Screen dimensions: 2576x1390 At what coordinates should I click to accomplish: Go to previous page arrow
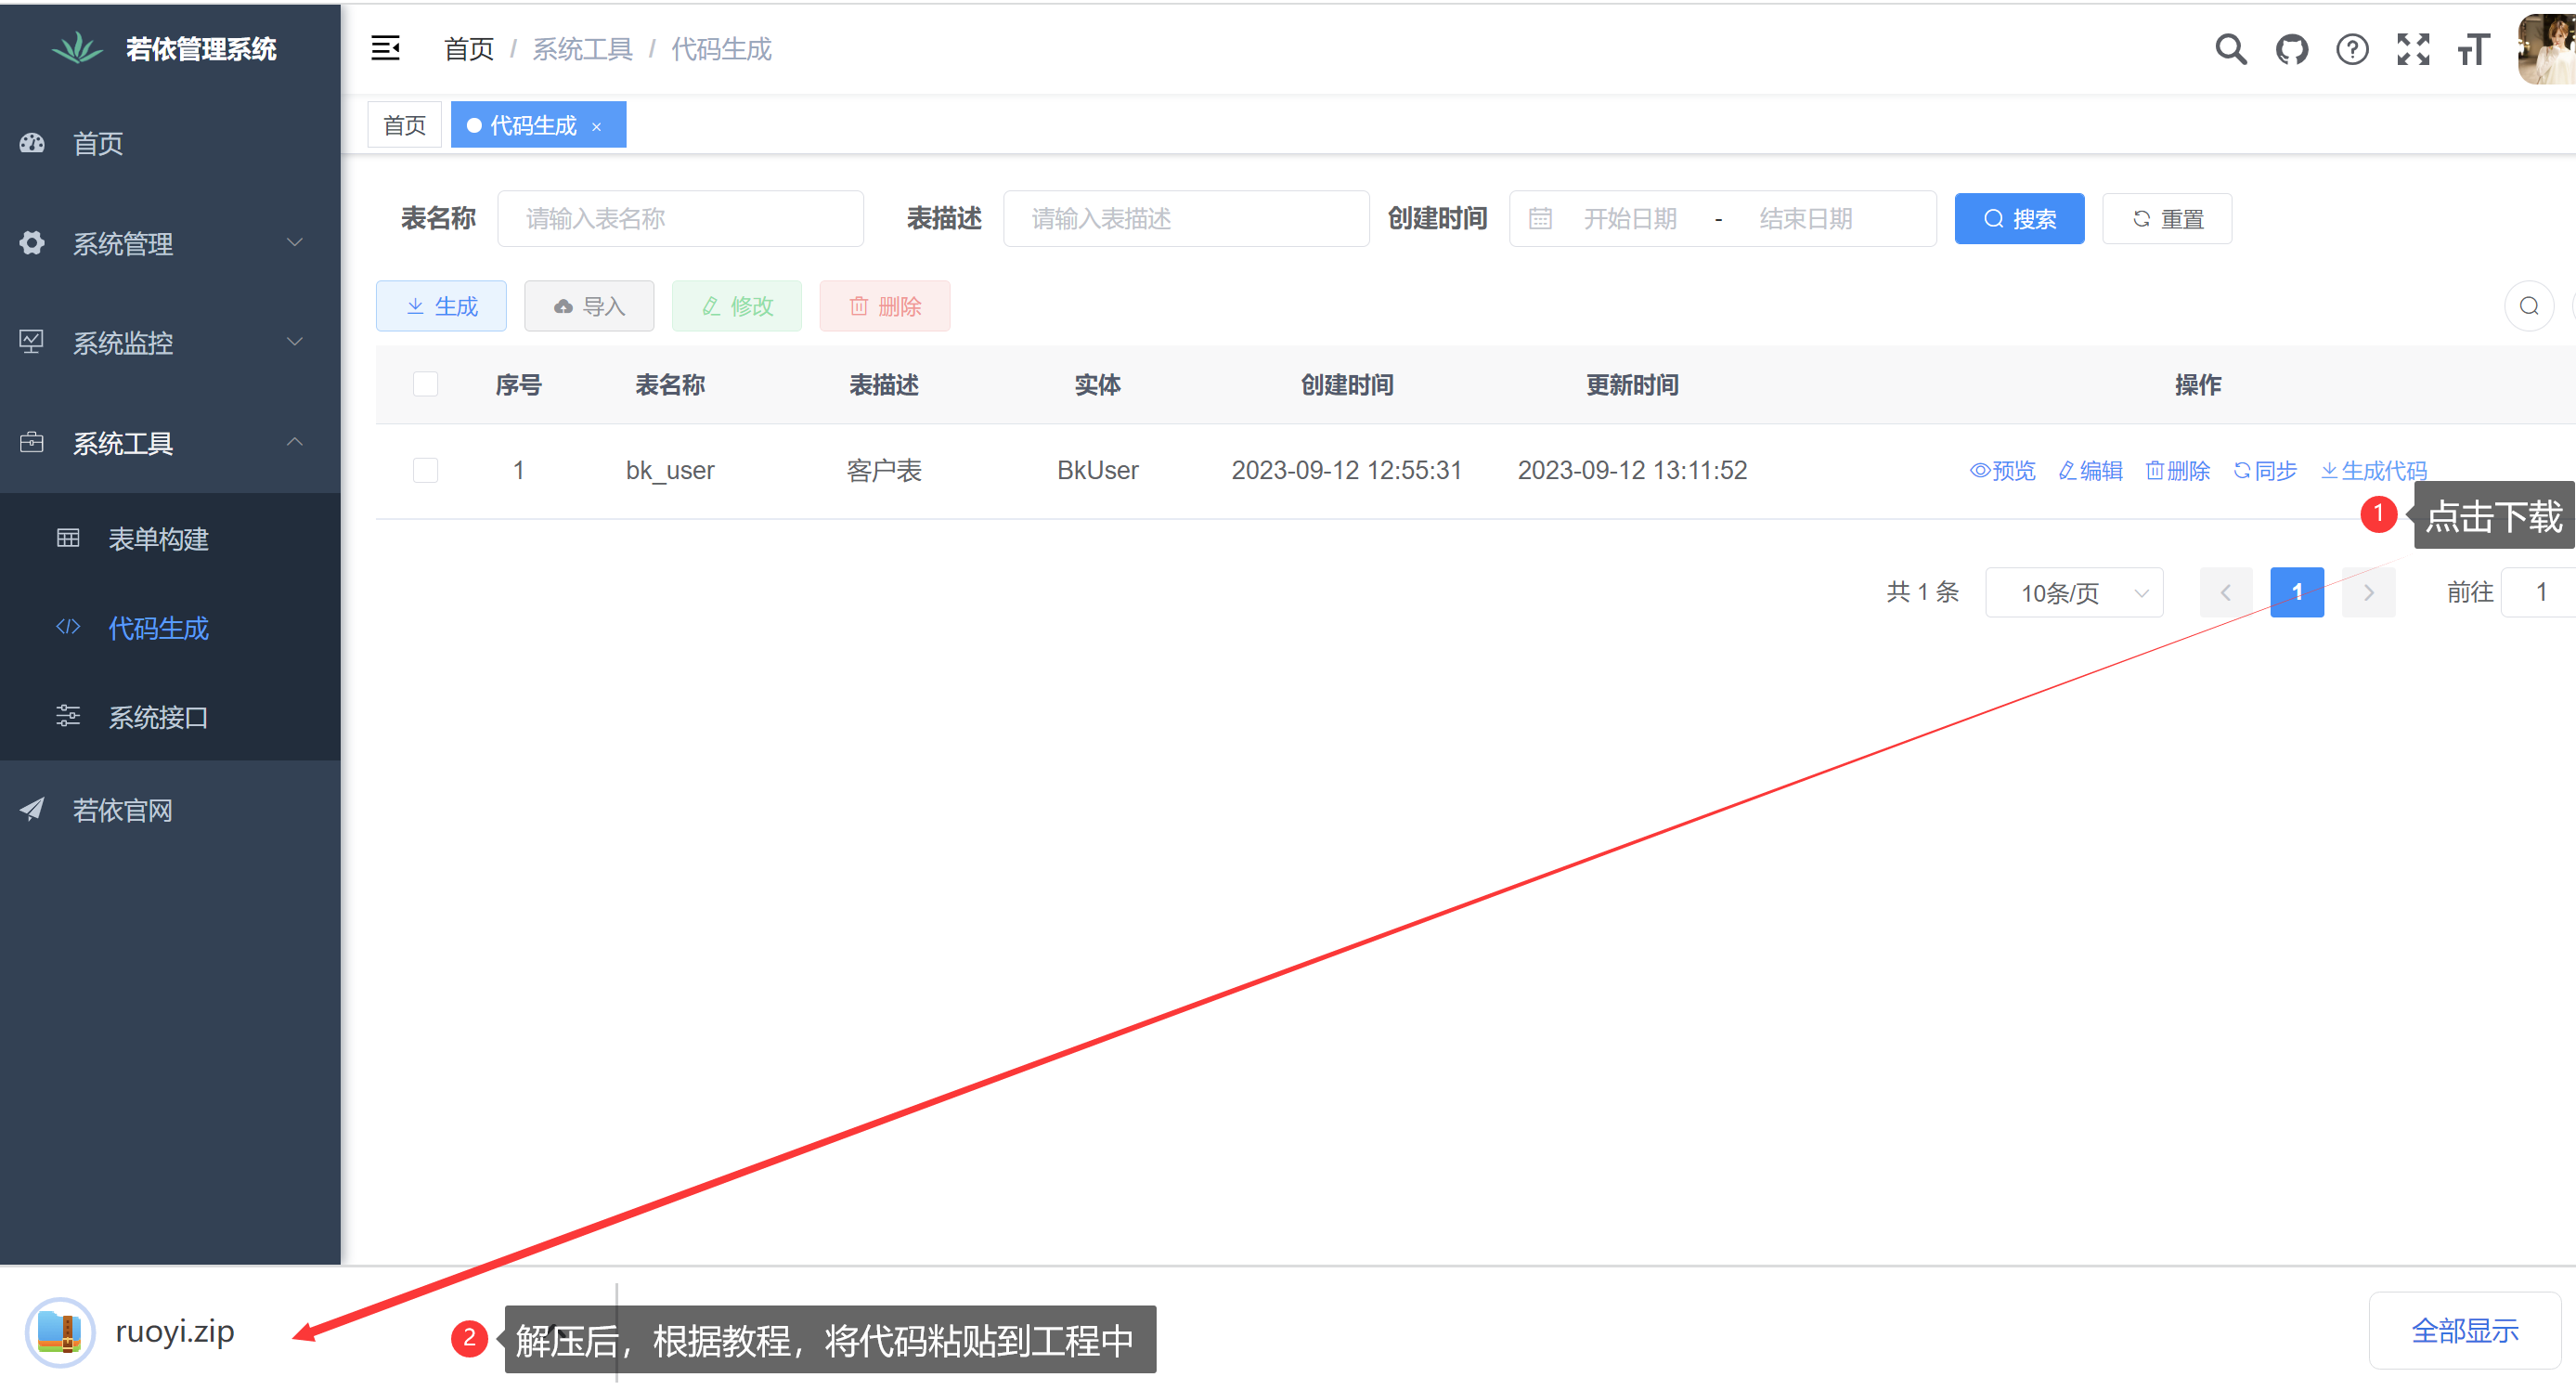(2225, 592)
